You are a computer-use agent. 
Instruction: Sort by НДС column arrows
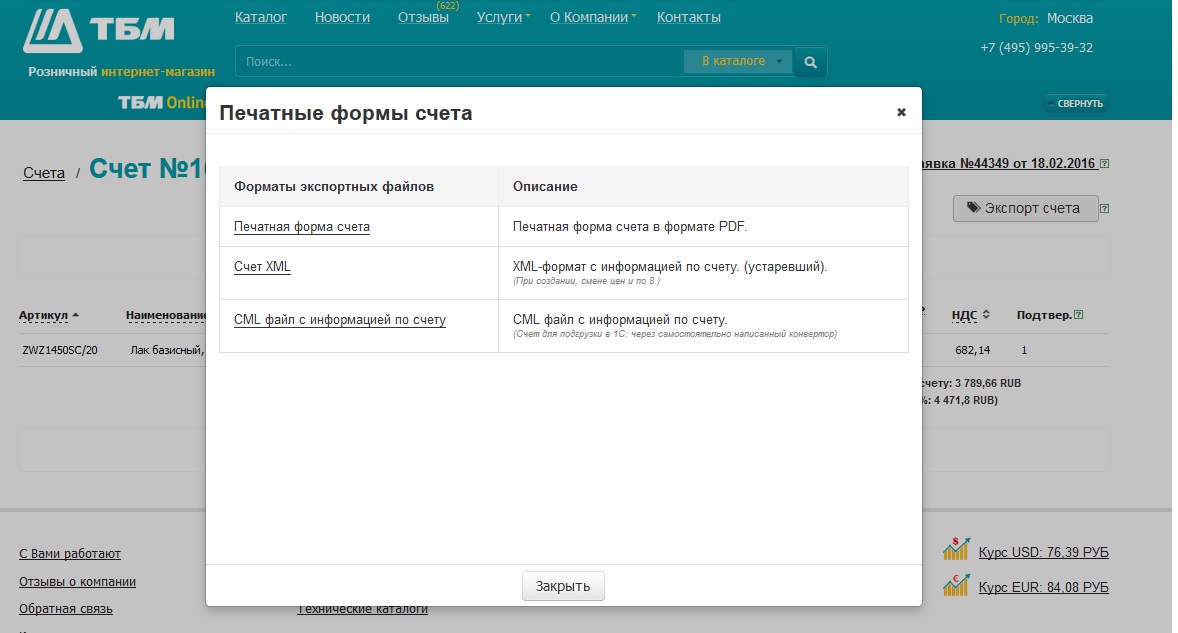986,315
